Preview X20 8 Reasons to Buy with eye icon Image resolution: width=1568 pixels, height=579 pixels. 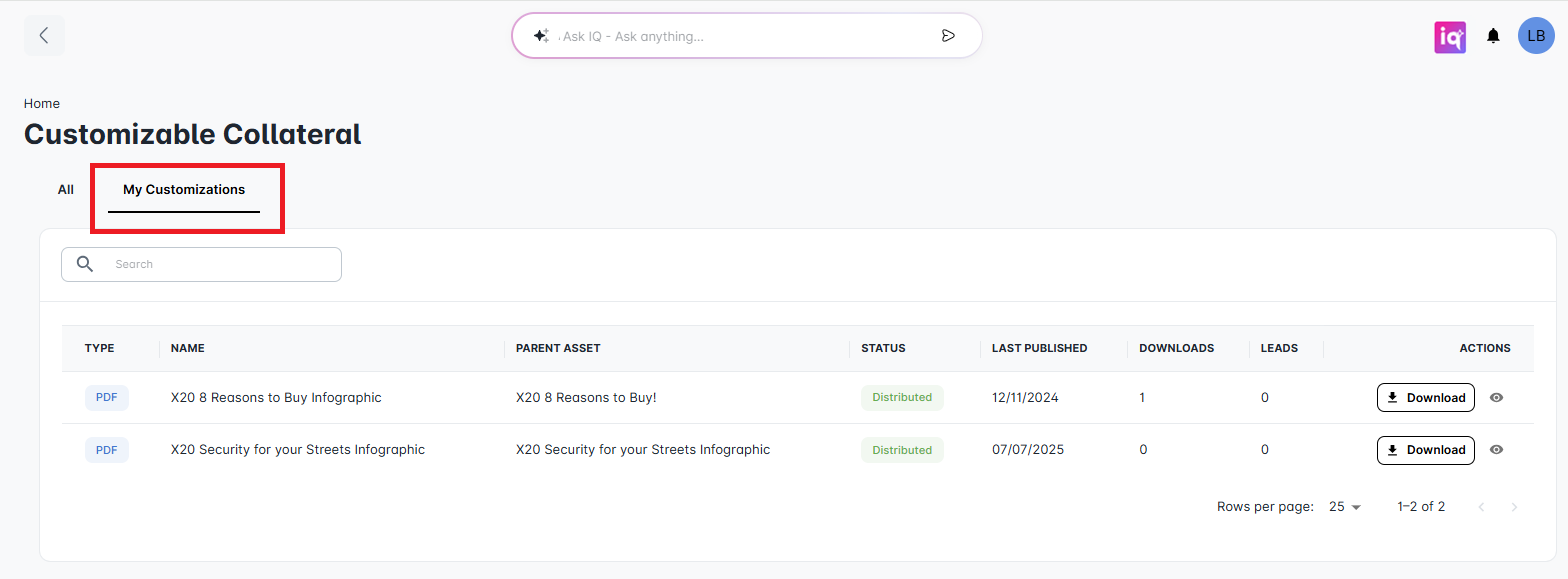click(1496, 398)
